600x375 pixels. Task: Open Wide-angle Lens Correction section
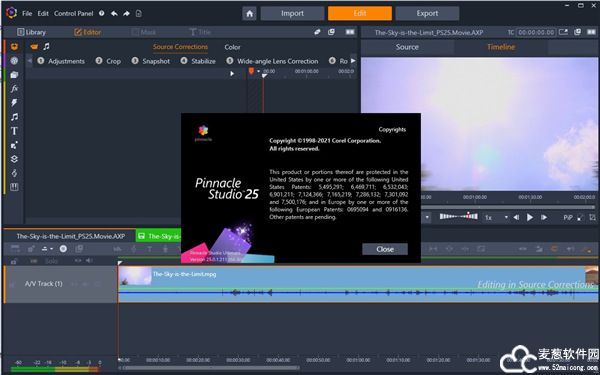(272, 61)
